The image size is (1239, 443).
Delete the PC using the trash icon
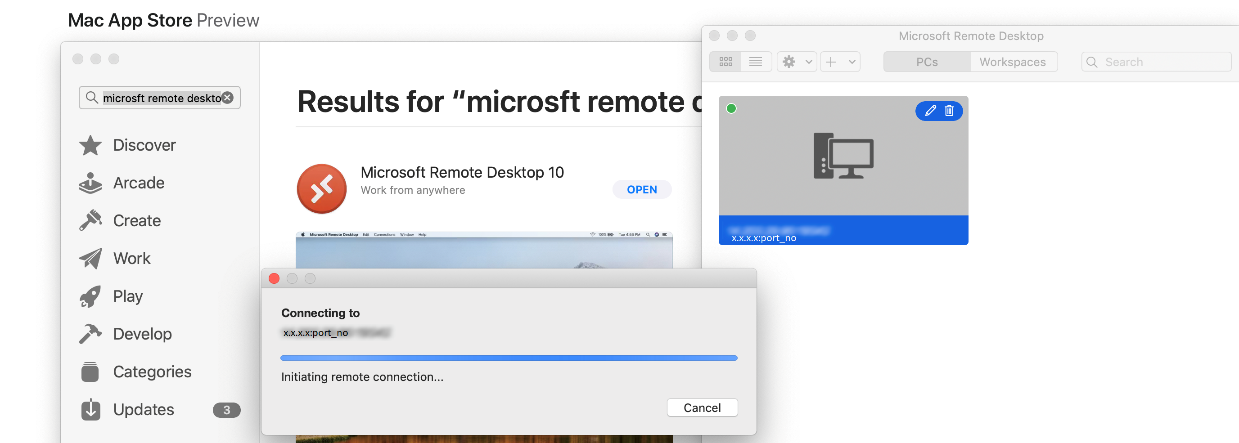tap(949, 111)
